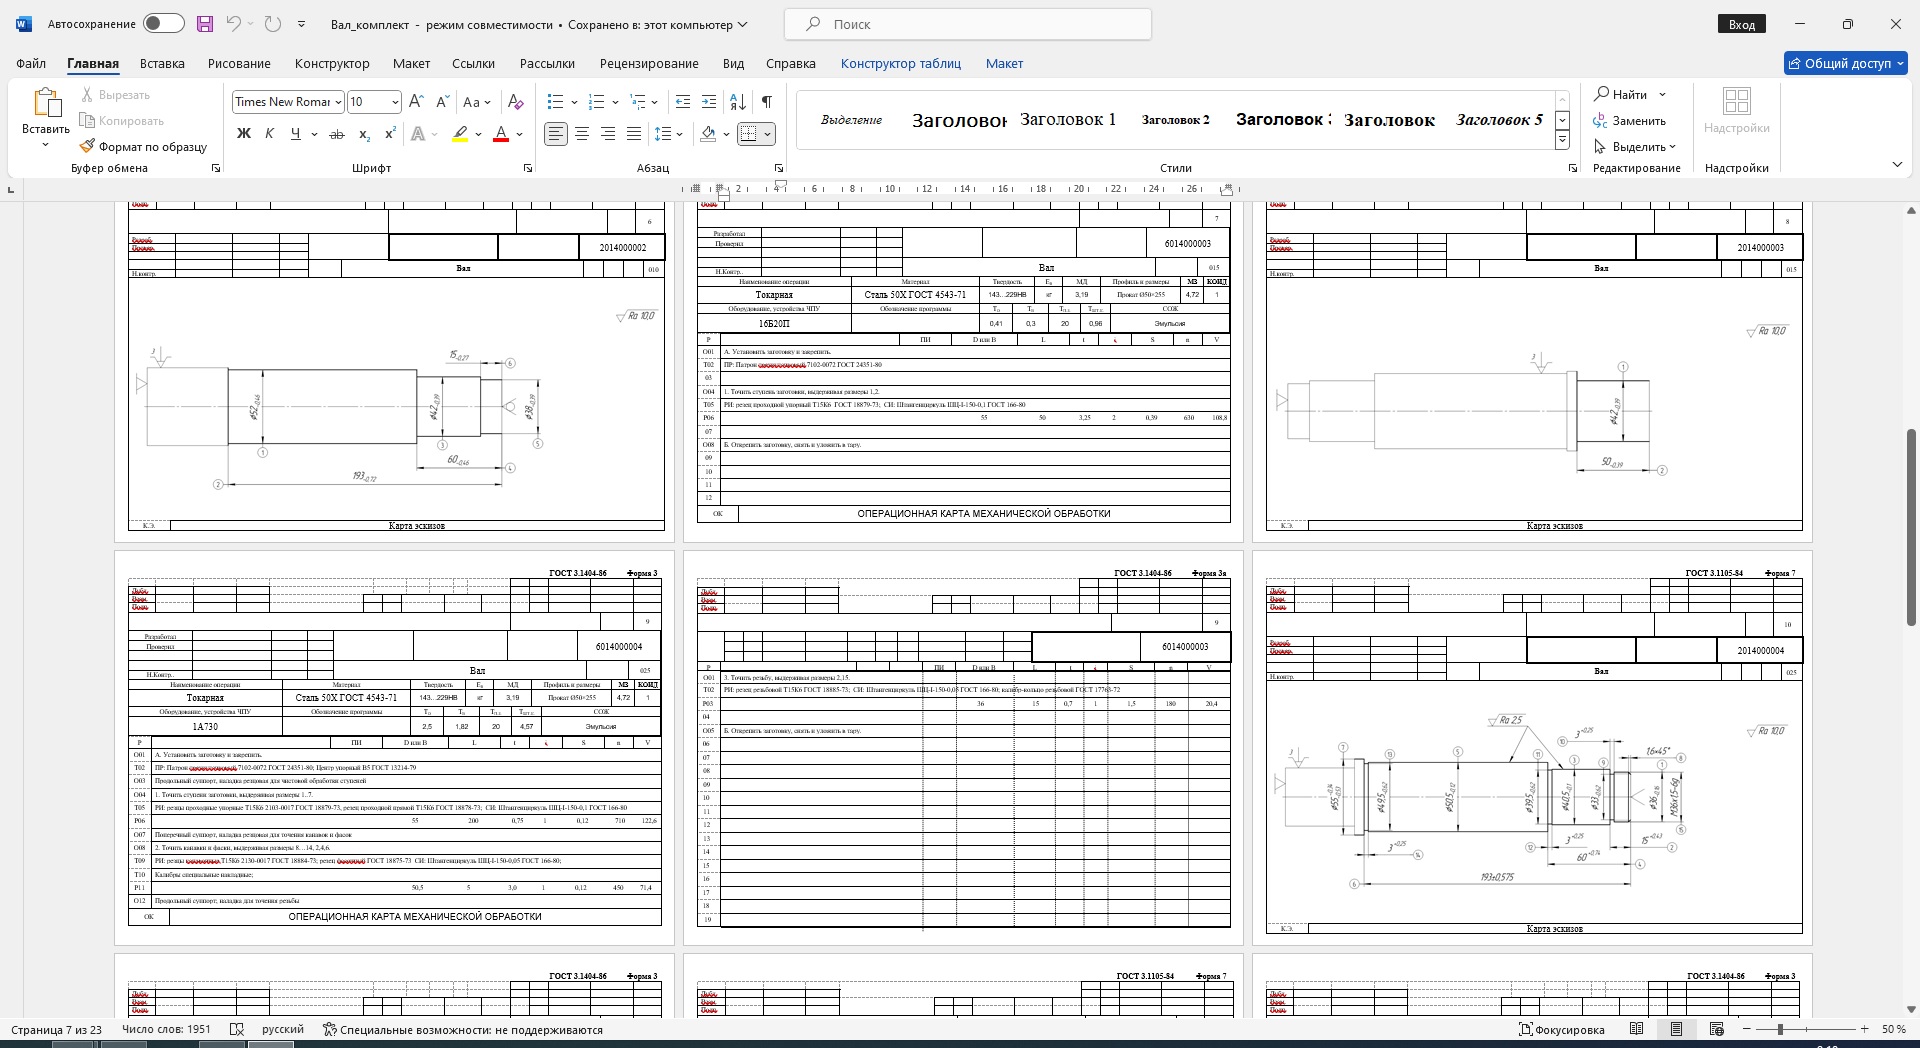Switch to Read Mode view
The width and height of the screenshot is (1920, 1048).
(1636, 1029)
